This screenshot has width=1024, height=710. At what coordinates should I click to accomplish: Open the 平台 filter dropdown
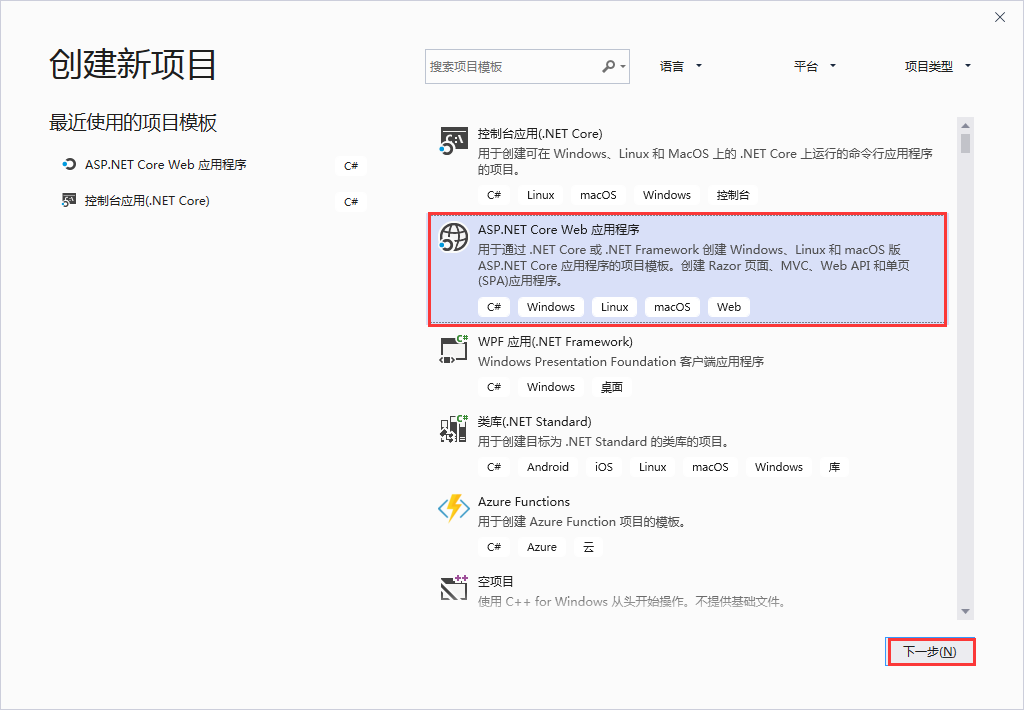coord(815,66)
